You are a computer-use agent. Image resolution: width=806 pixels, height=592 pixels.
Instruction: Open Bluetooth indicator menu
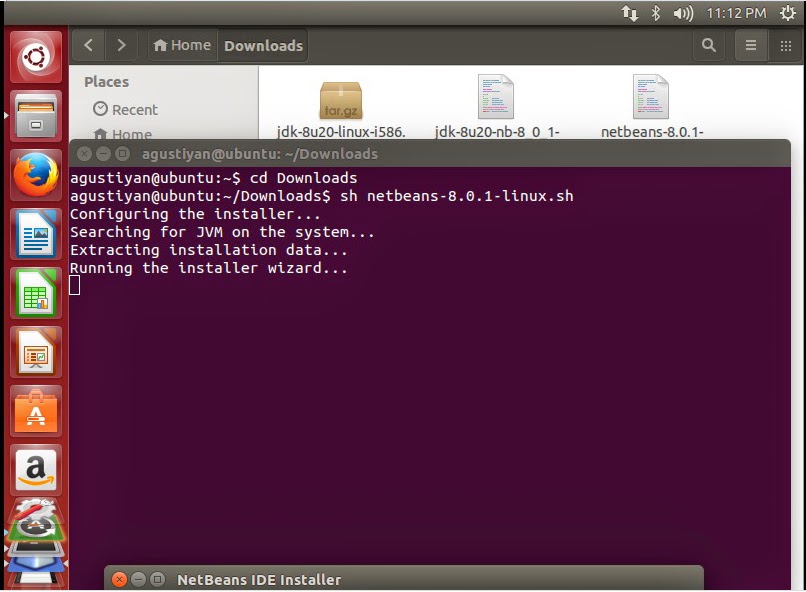[x=656, y=13]
